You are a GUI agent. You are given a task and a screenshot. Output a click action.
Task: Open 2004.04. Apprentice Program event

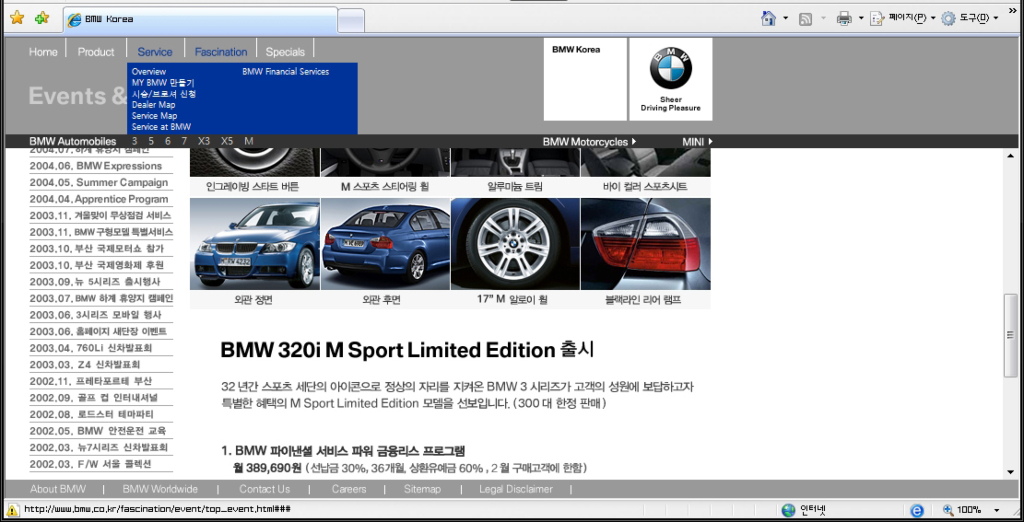tap(99, 199)
